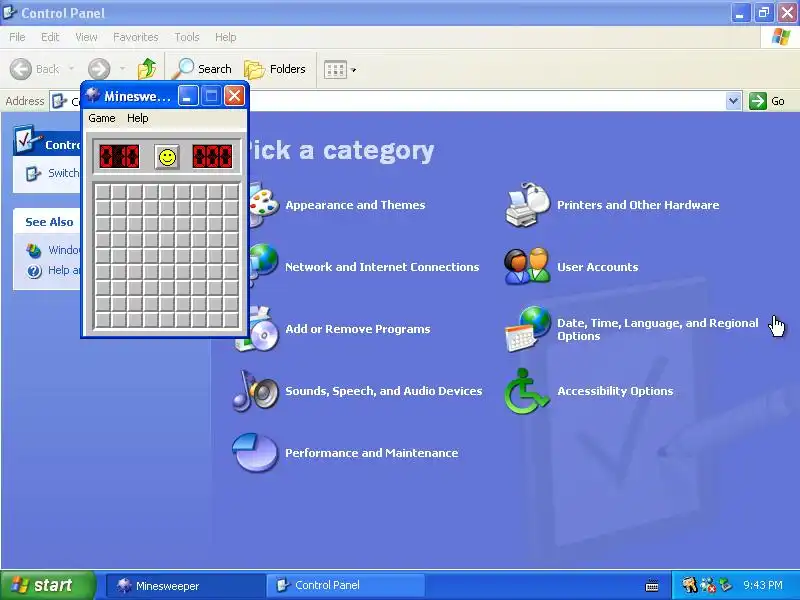
Task: Minimize the Control Panel window
Action: 740,13
